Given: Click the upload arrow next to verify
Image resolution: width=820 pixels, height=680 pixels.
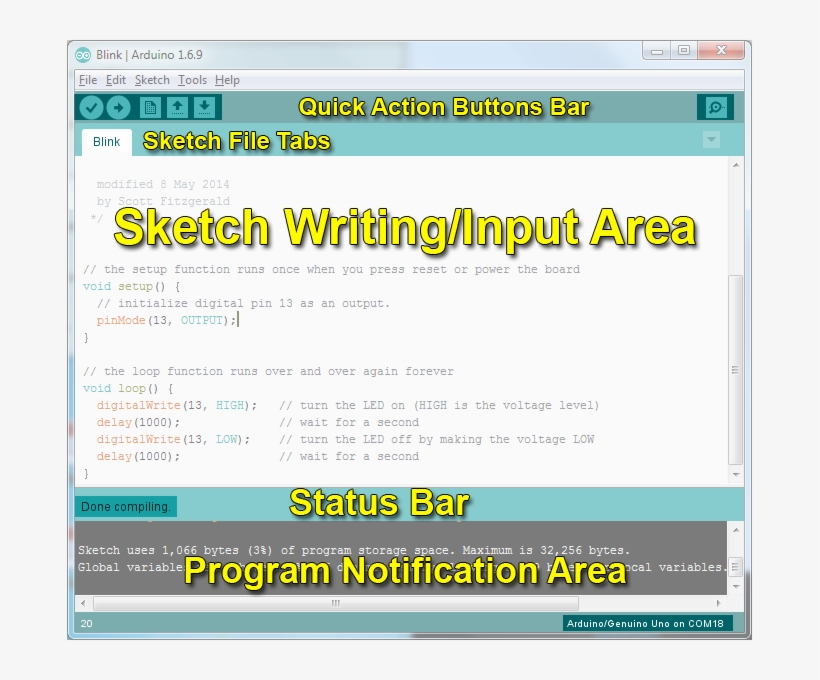Looking at the screenshot, I should [x=118, y=107].
